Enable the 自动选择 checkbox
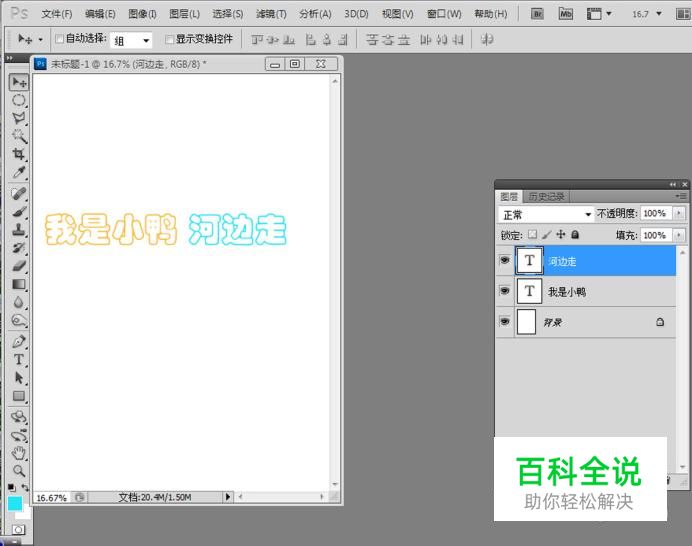Screen dimensions: 692x546 59,39
